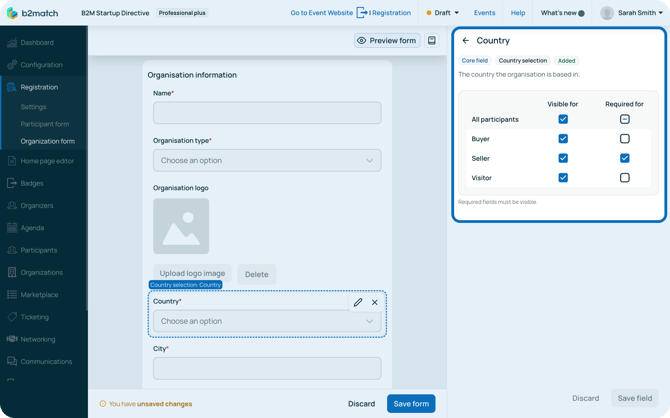Click Sarah Smith avatar icon

pos(607,13)
